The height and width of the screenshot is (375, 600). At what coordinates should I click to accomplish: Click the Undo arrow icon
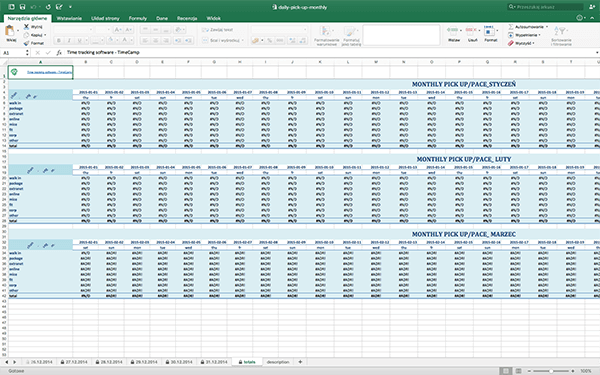click(x=34, y=7)
